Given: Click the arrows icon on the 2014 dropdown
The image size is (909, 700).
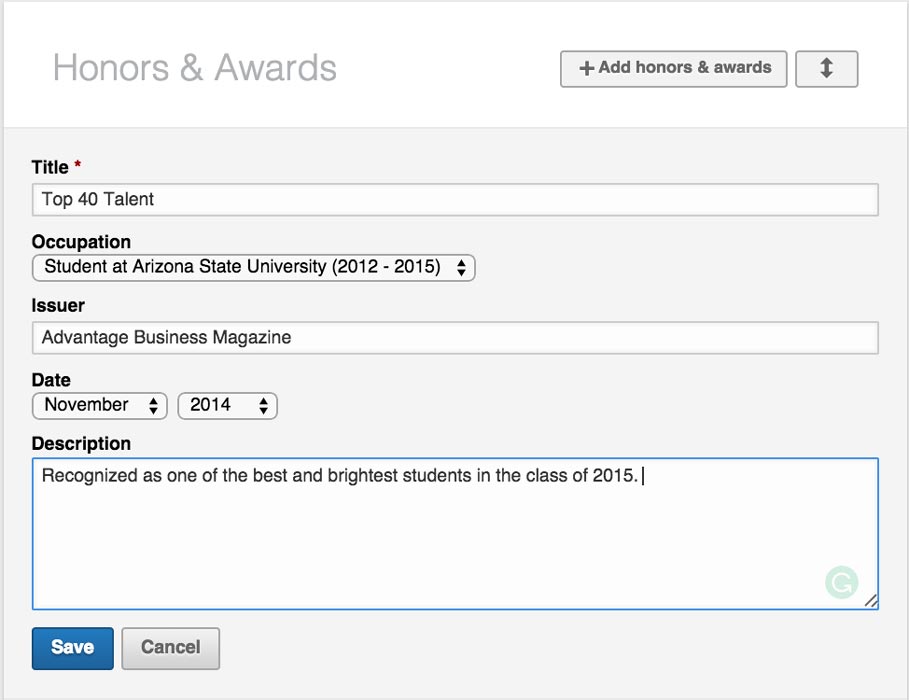Looking at the screenshot, I should 262,405.
